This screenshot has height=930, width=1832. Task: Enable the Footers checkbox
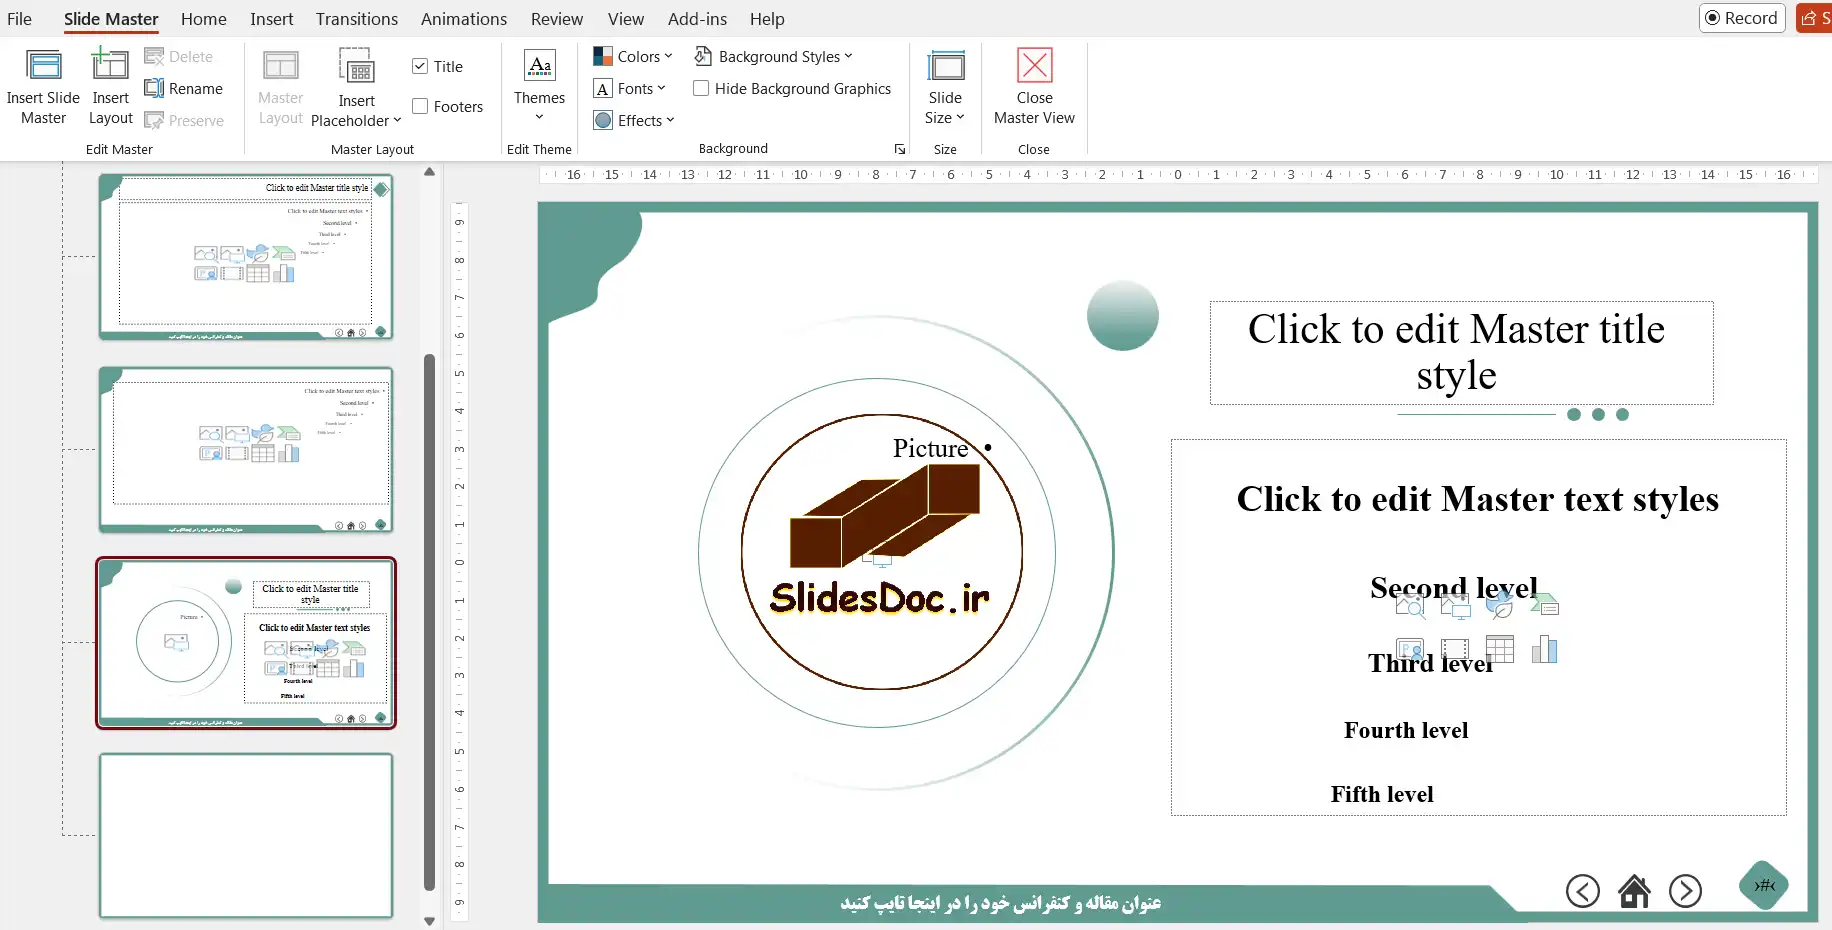pos(420,107)
